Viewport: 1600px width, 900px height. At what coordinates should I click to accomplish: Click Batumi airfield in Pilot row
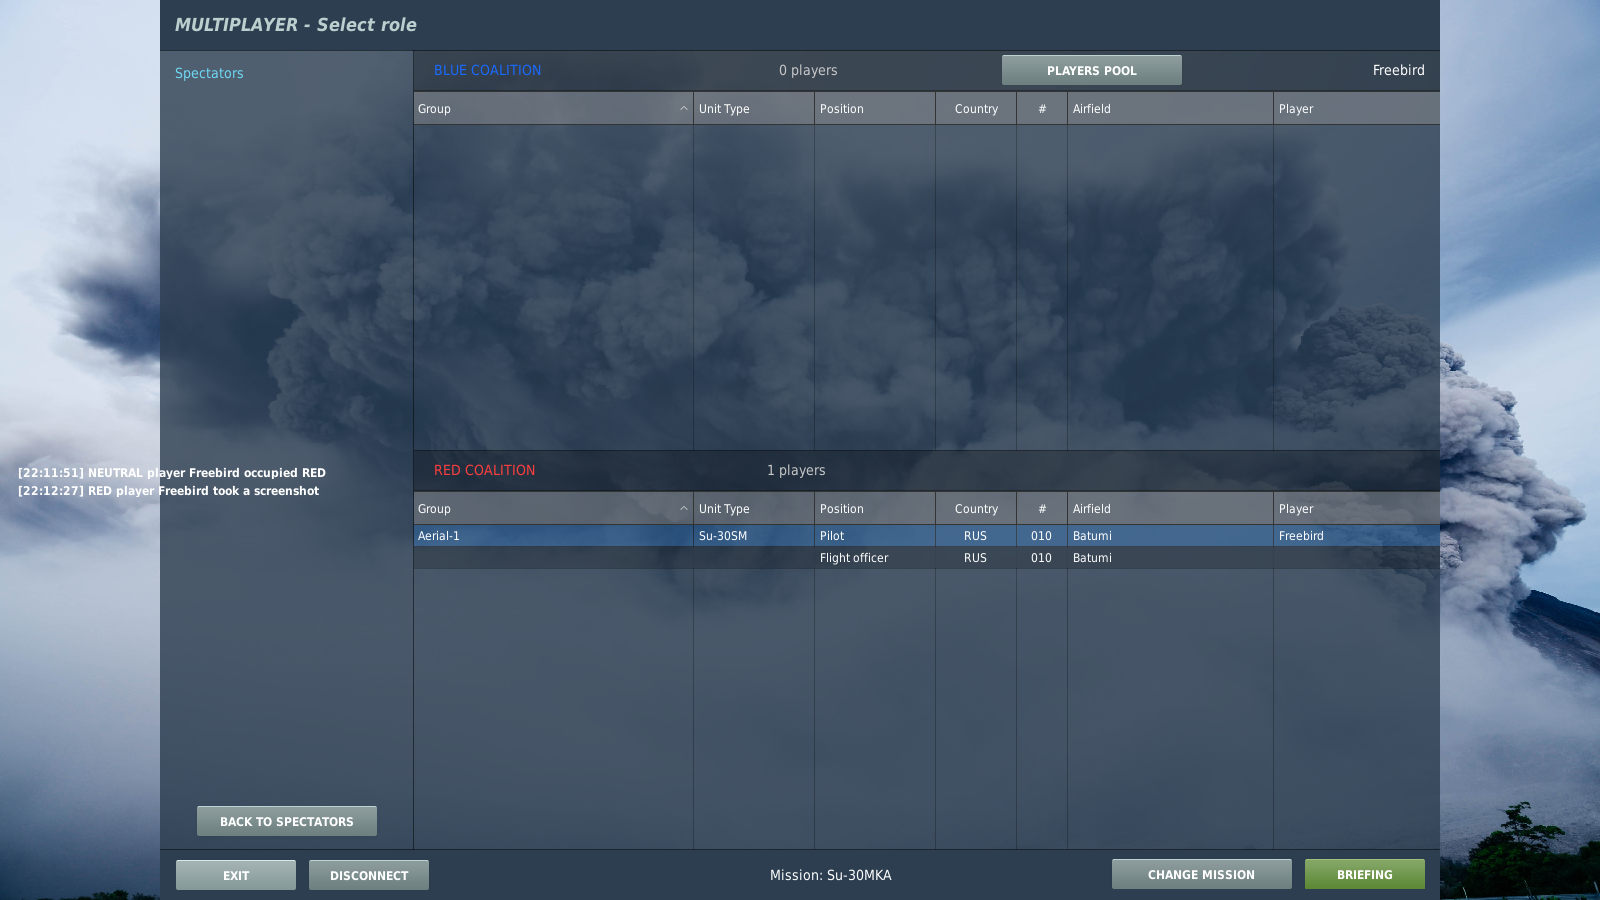[1170, 536]
